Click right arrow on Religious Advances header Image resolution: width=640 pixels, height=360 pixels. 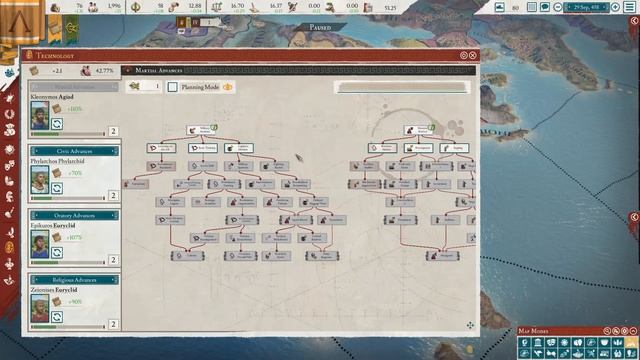coord(115,280)
